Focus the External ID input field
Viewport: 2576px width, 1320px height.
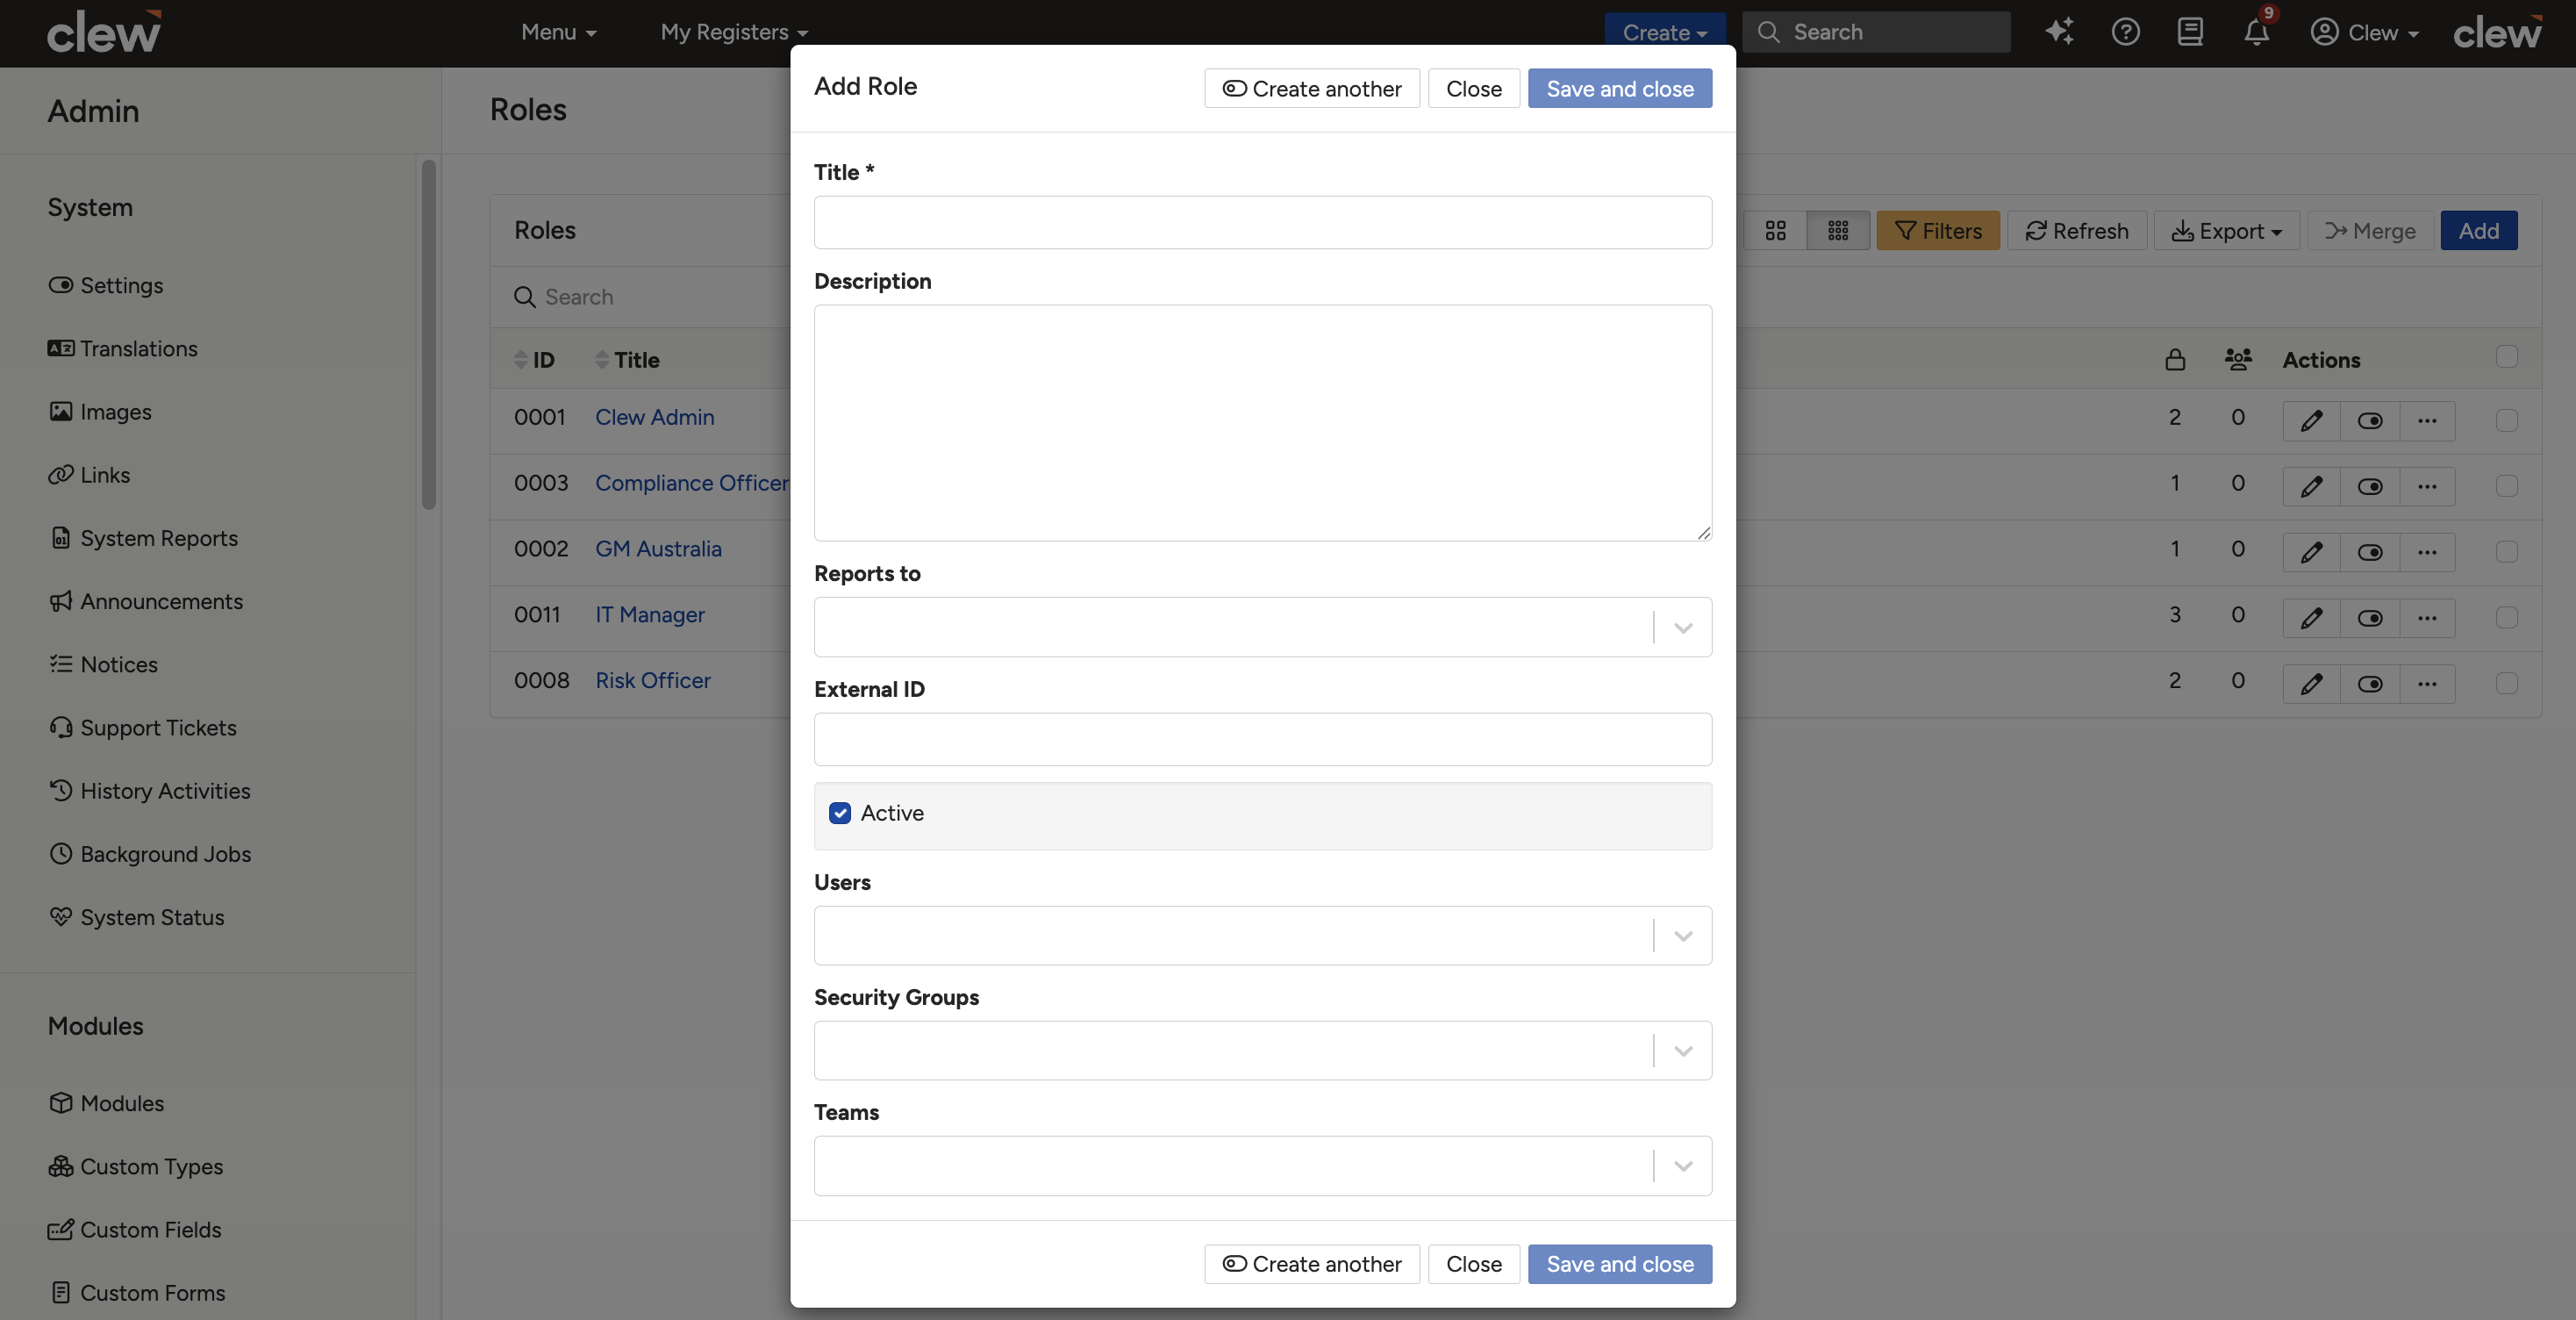[1262, 740]
